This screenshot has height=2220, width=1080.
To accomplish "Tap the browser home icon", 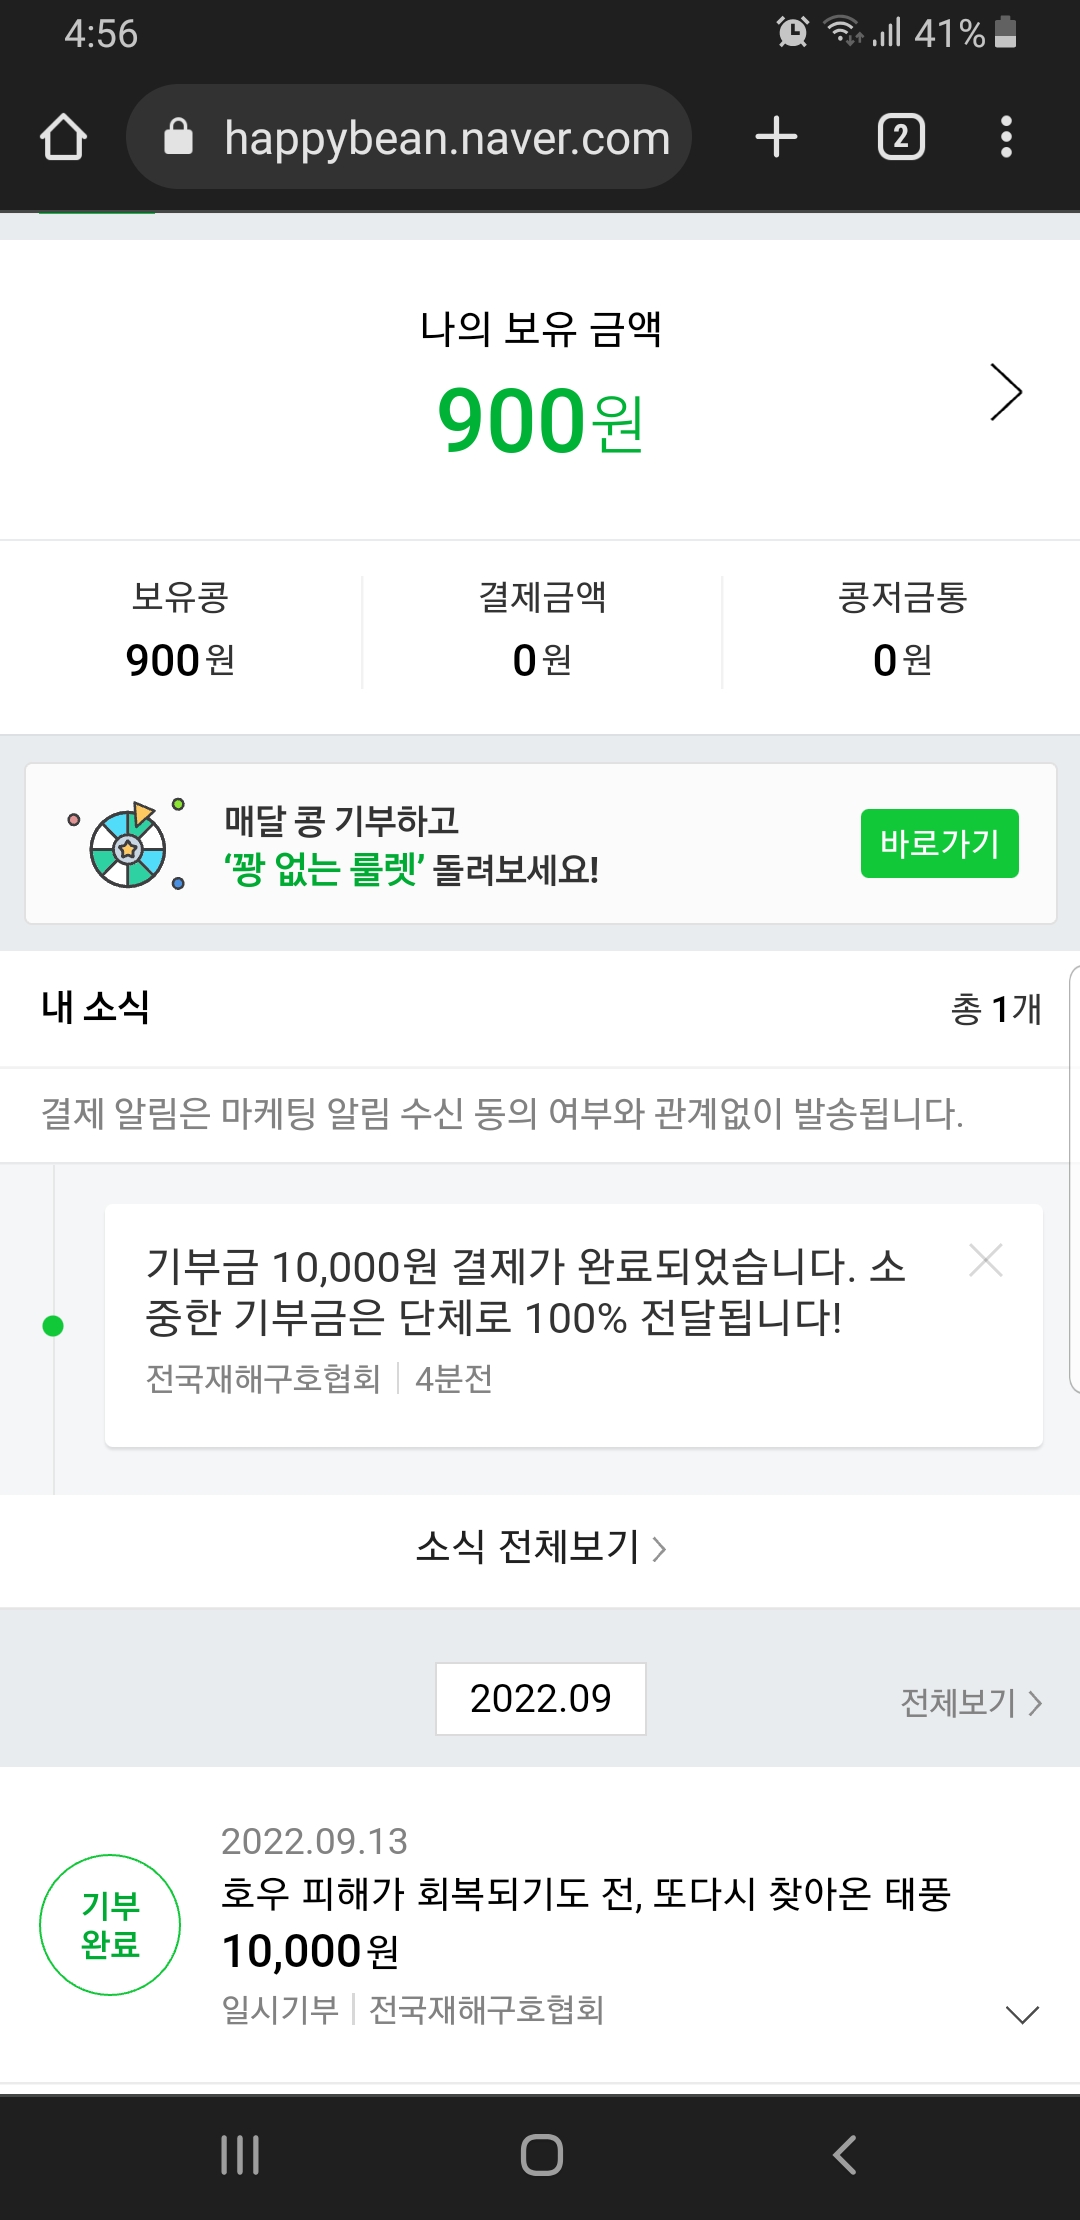I will pos(63,137).
